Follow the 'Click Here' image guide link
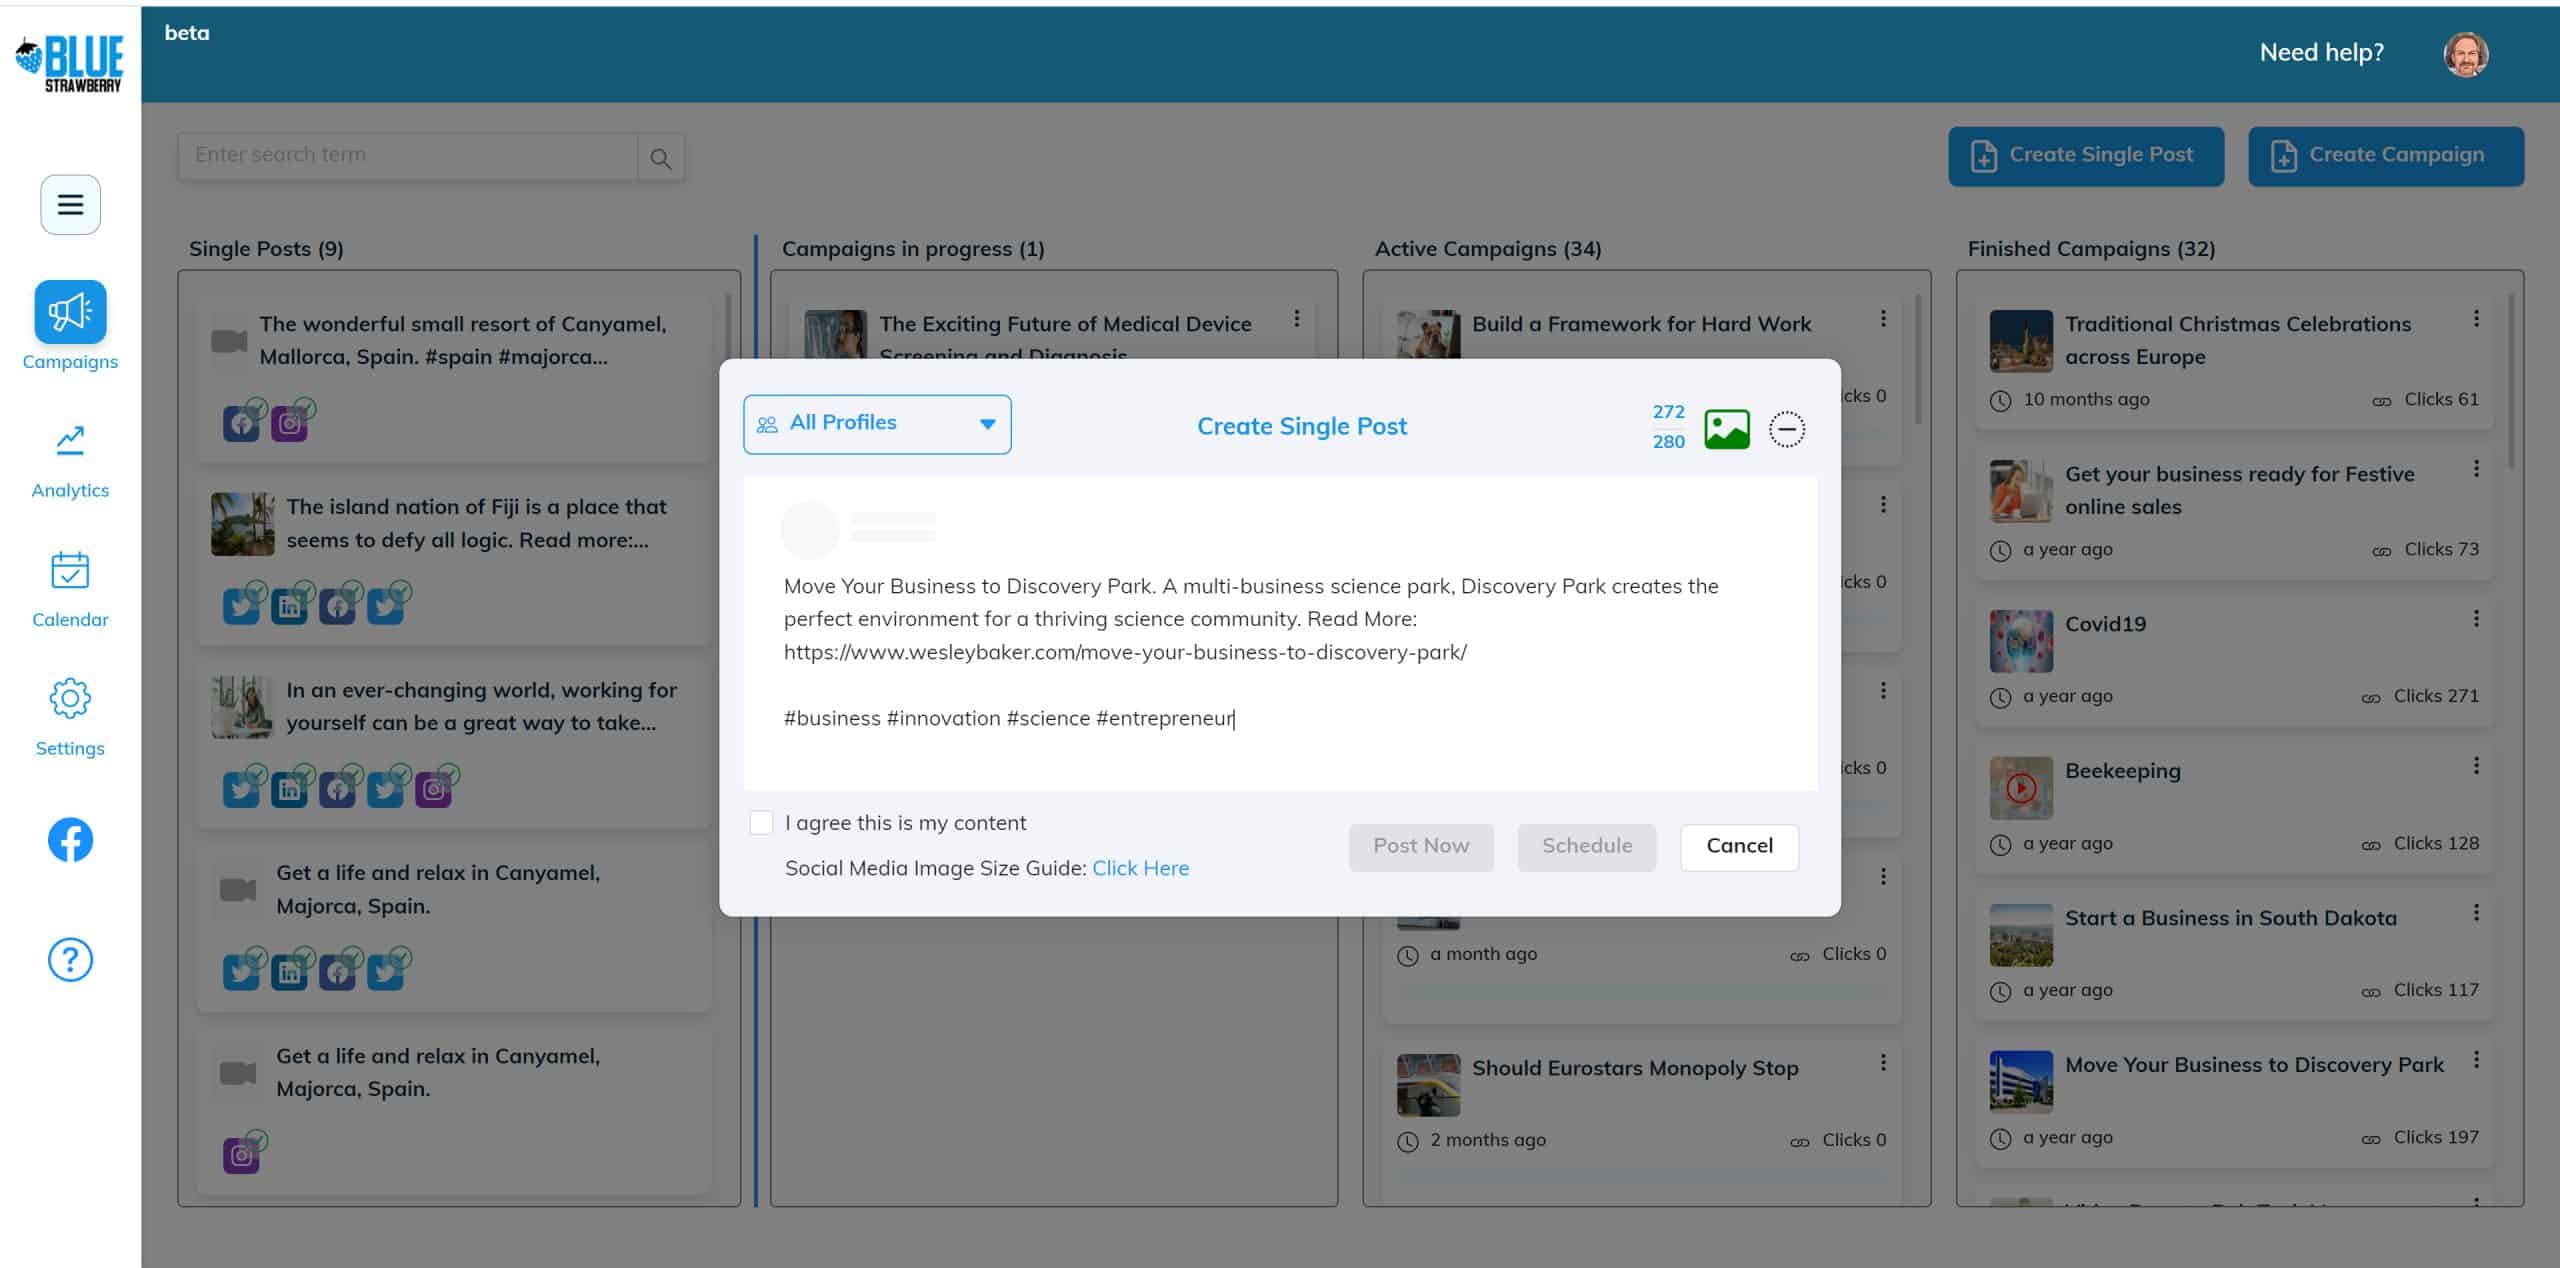This screenshot has height=1268, width=2560. pyautogui.click(x=1140, y=868)
